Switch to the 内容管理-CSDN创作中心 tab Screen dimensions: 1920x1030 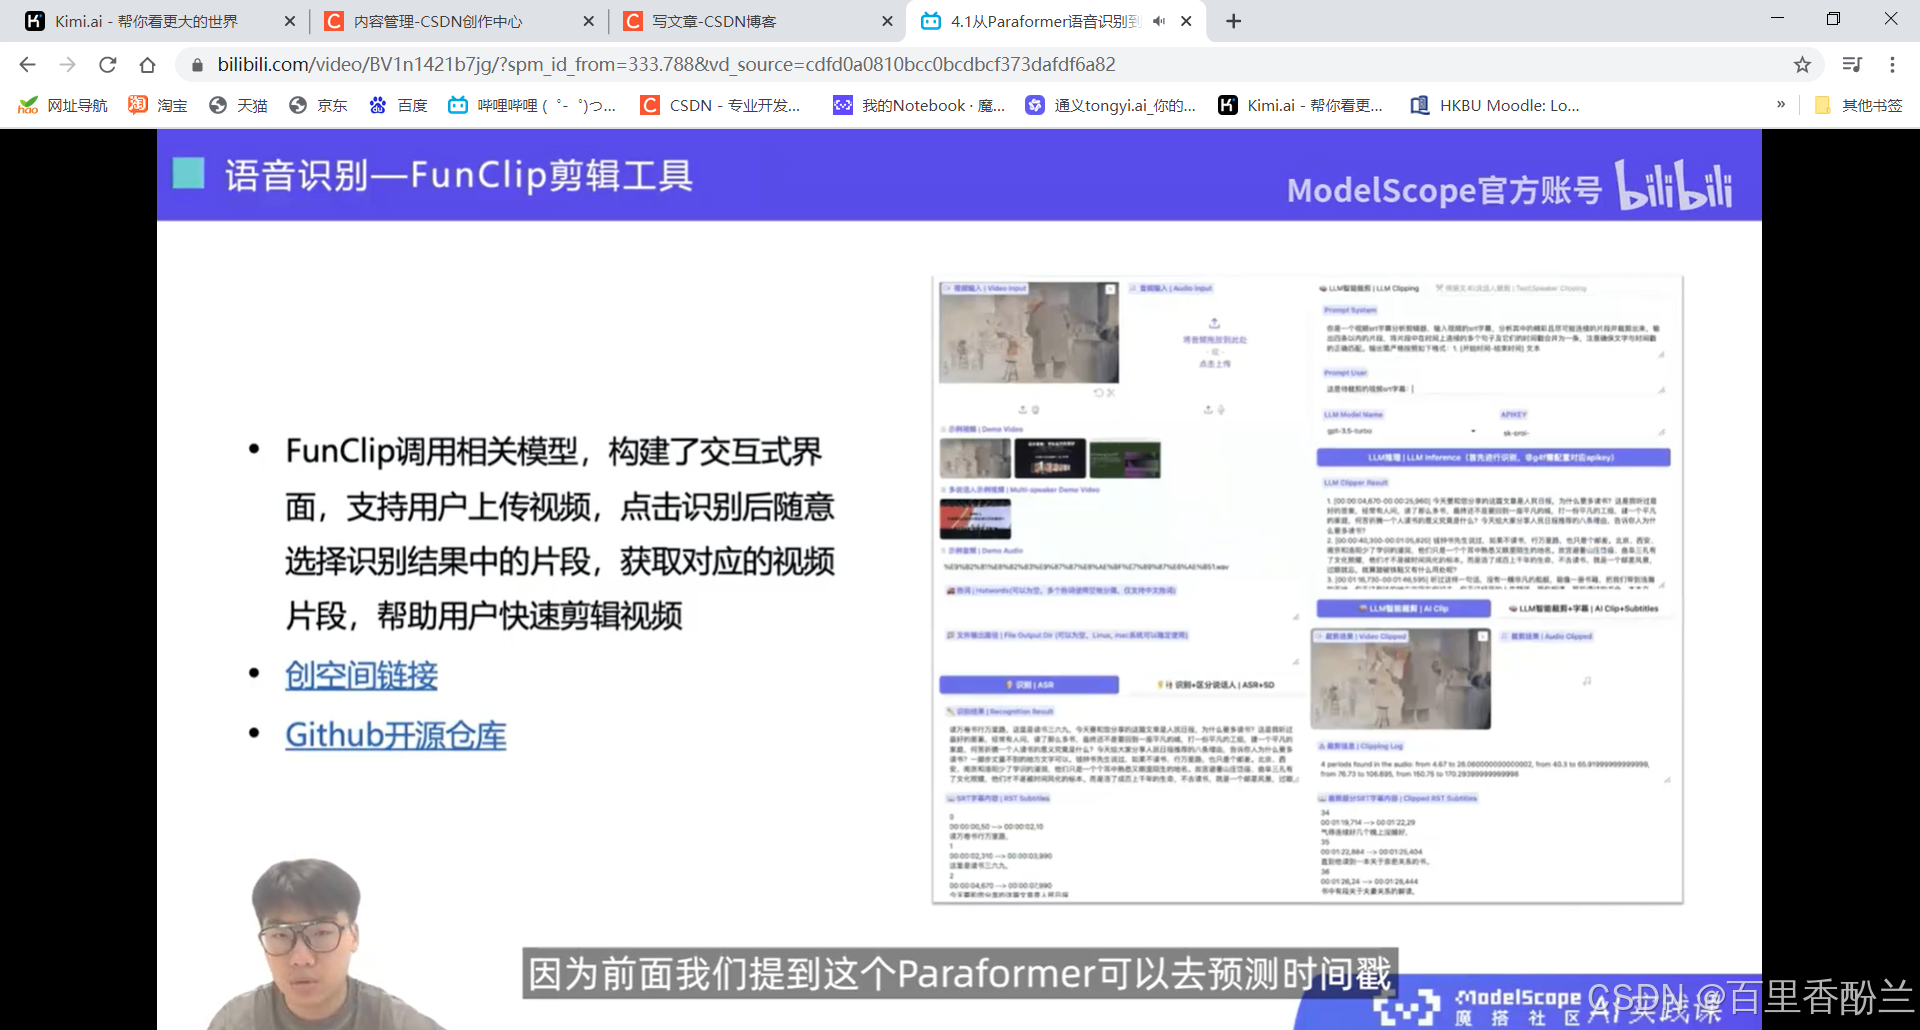pyautogui.click(x=438, y=21)
